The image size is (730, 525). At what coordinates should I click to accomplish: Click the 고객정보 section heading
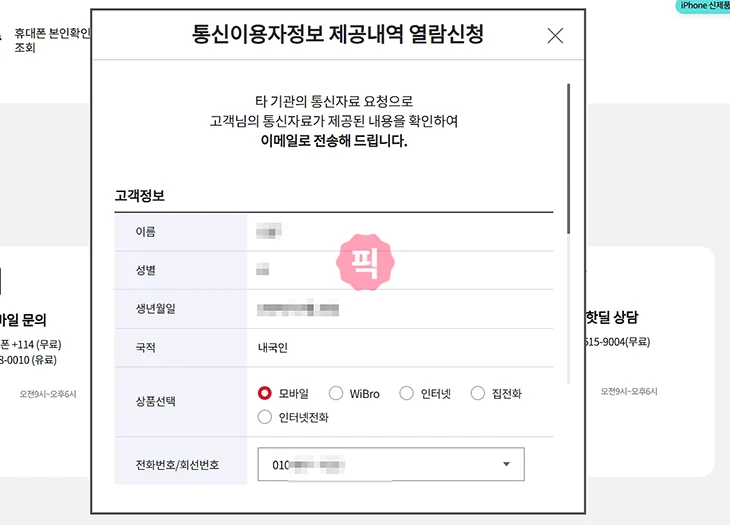(140, 196)
